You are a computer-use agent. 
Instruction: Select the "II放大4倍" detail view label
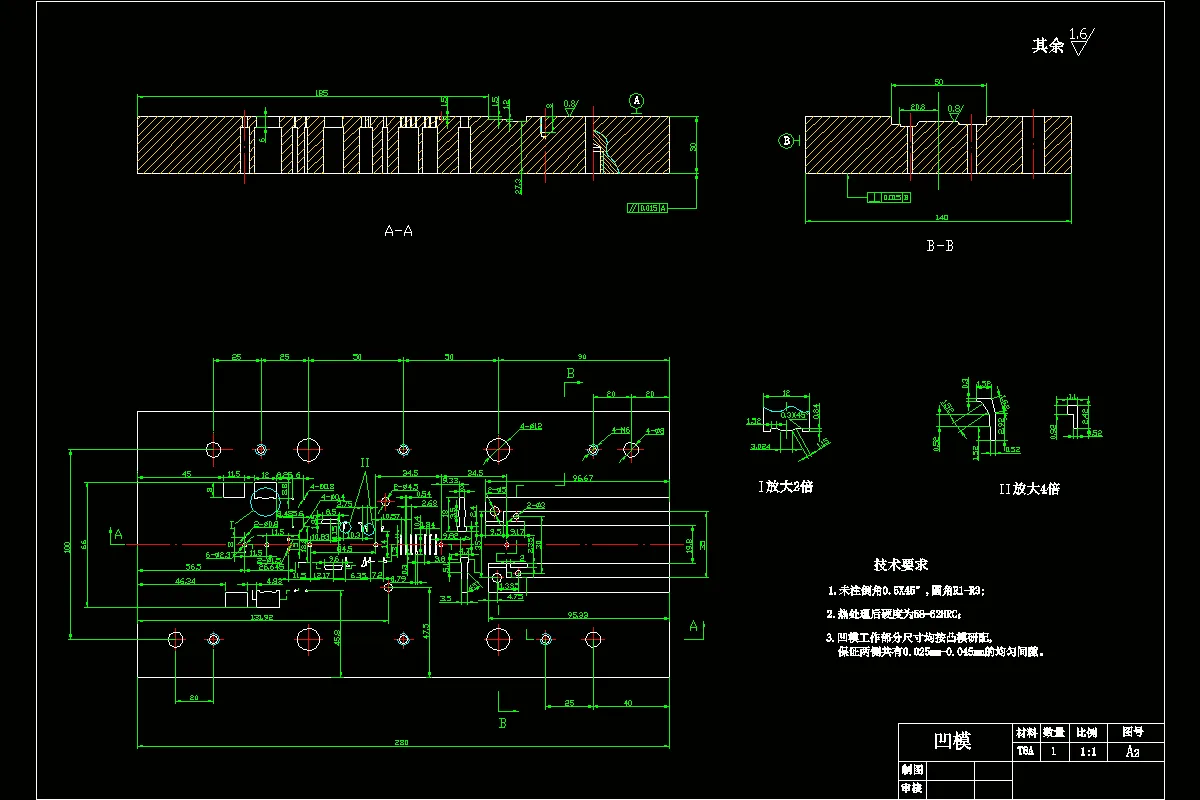pyautogui.click(x=1030, y=489)
